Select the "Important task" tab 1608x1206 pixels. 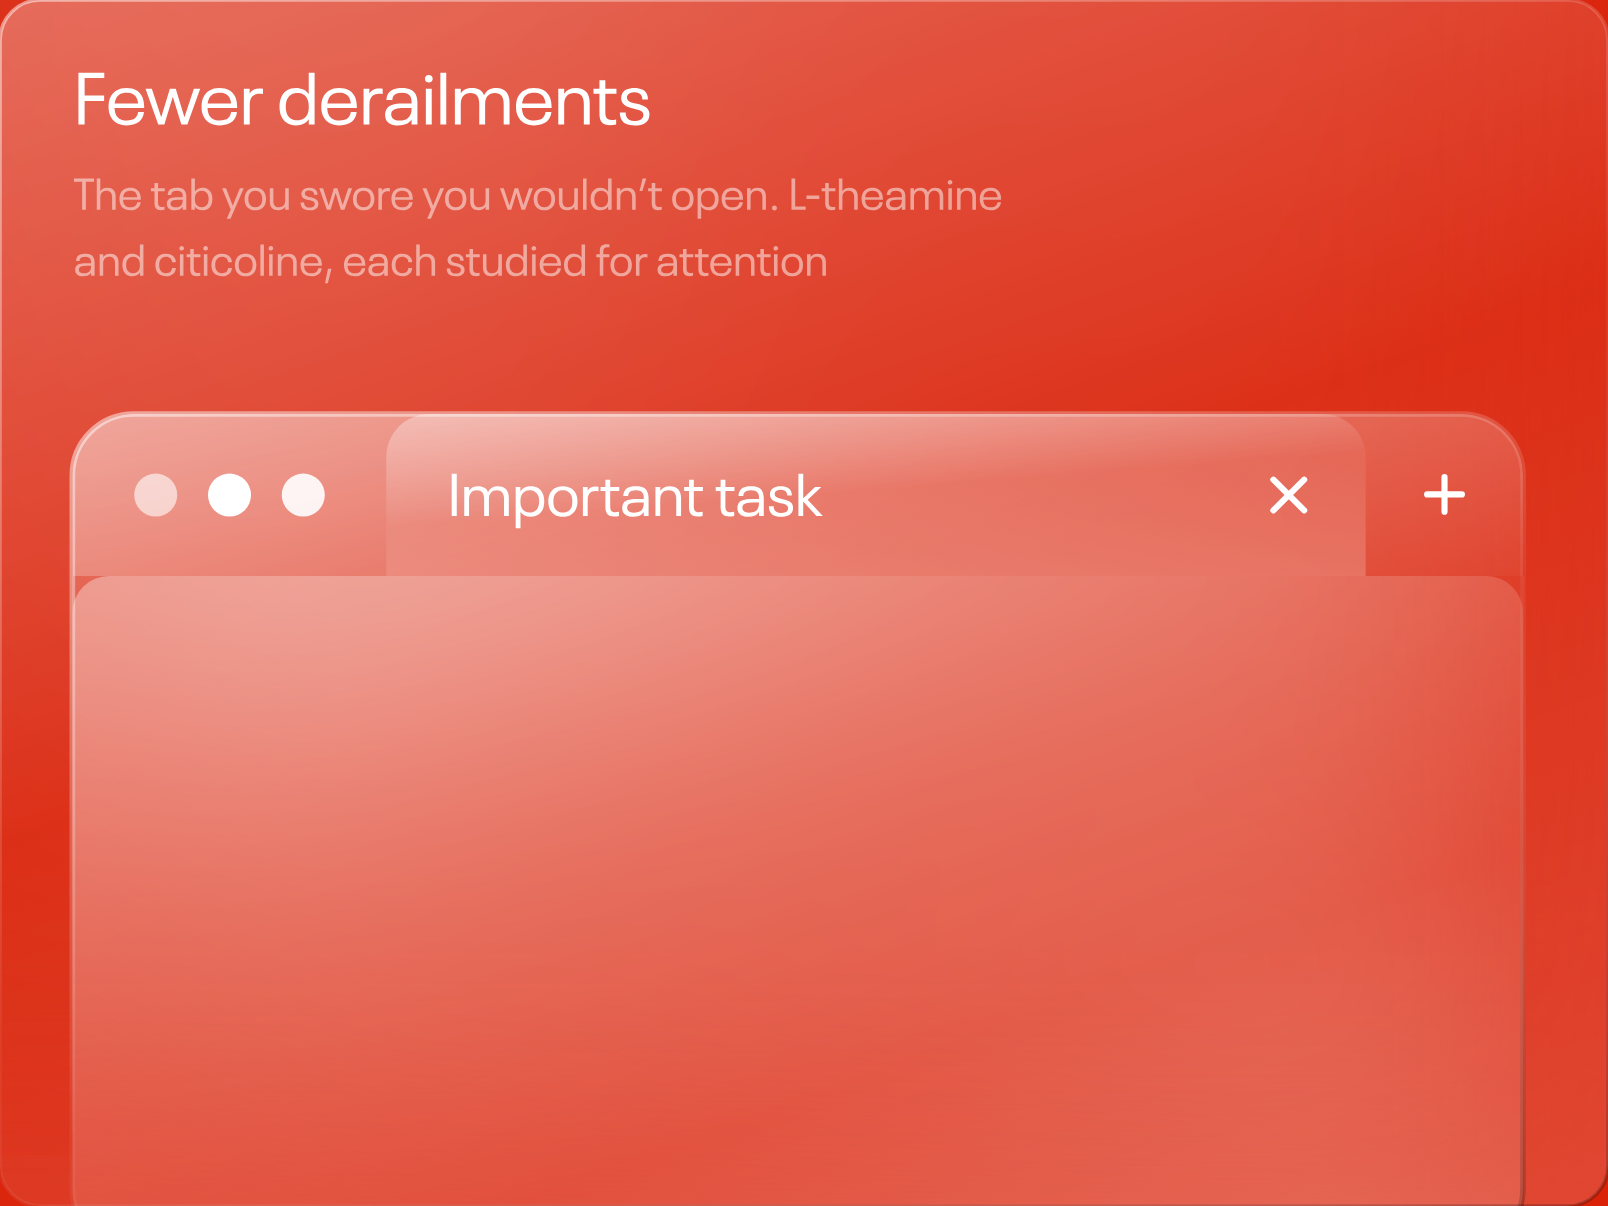tap(875, 495)
